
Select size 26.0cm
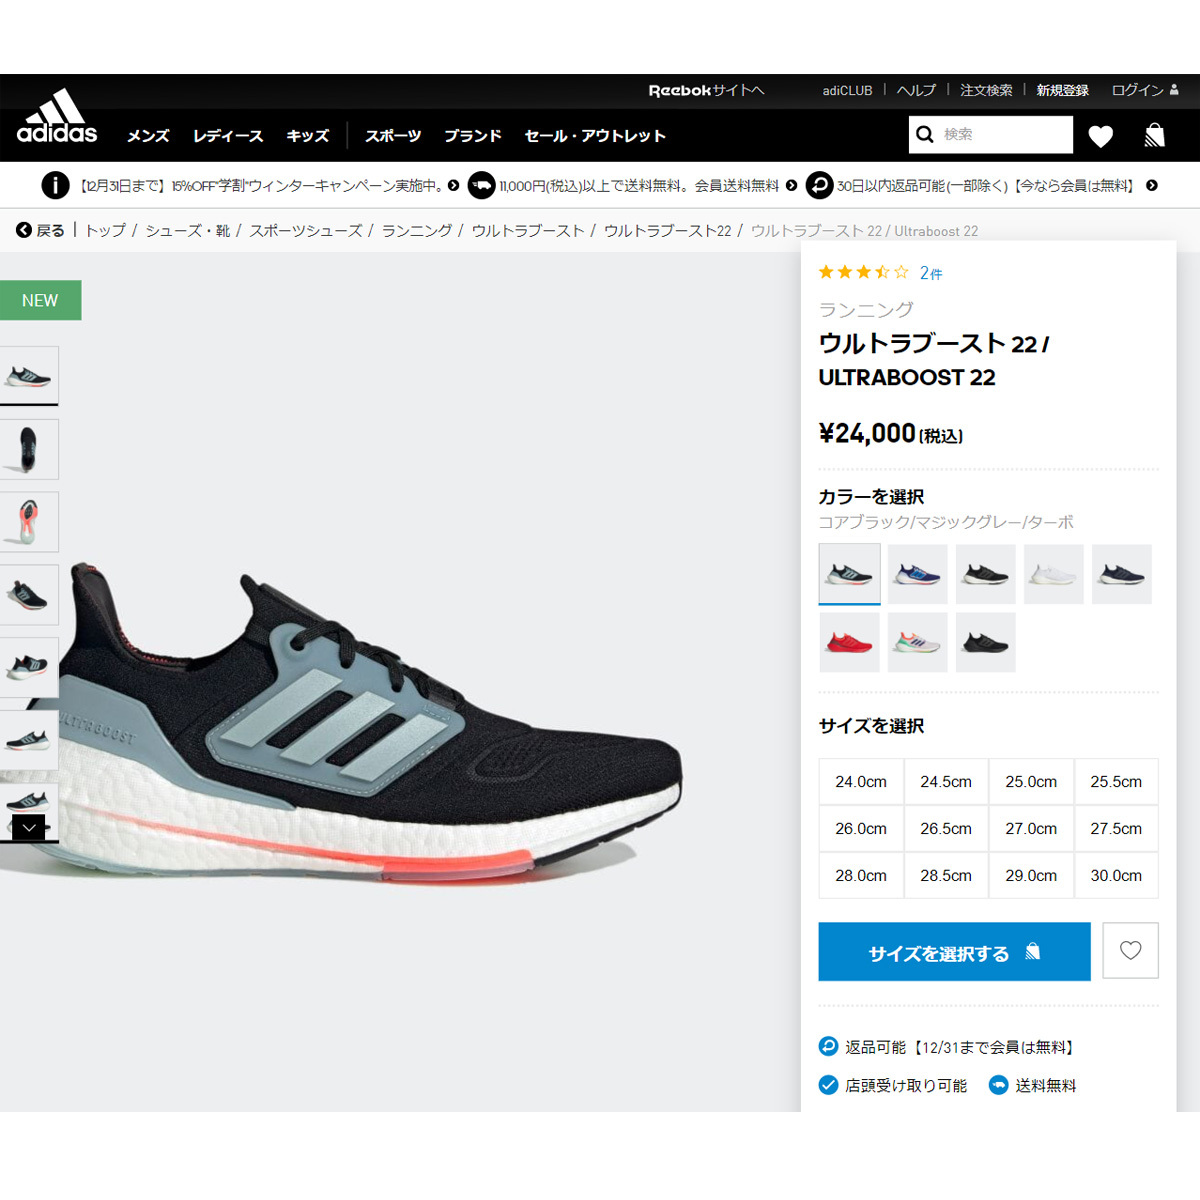[x=861, y=829]
